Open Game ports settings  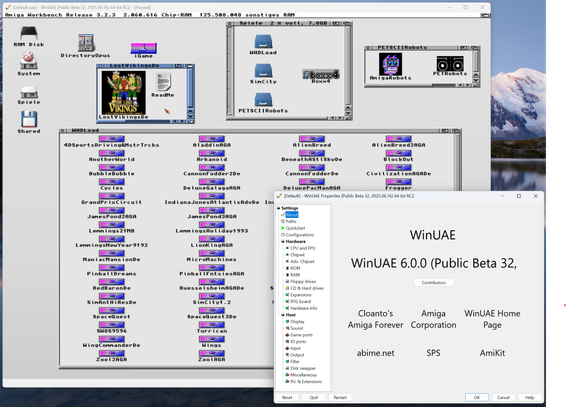(301, 335)
